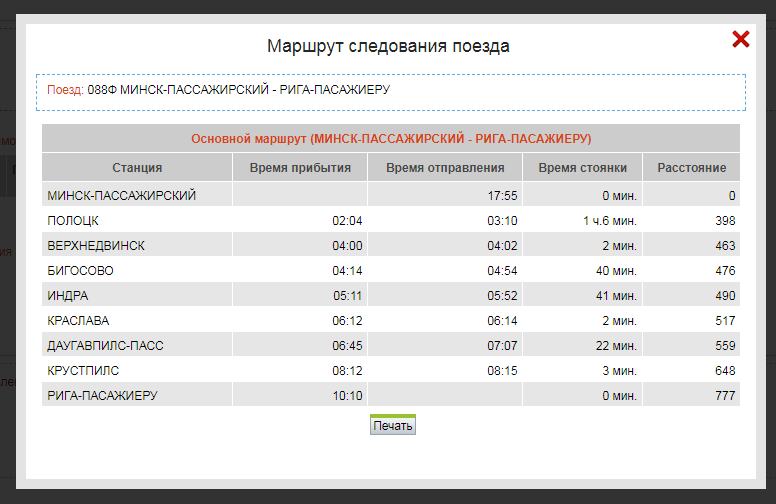The image size is (776, 504).
Task: Select the Расстояние column header
Action: 691,168
